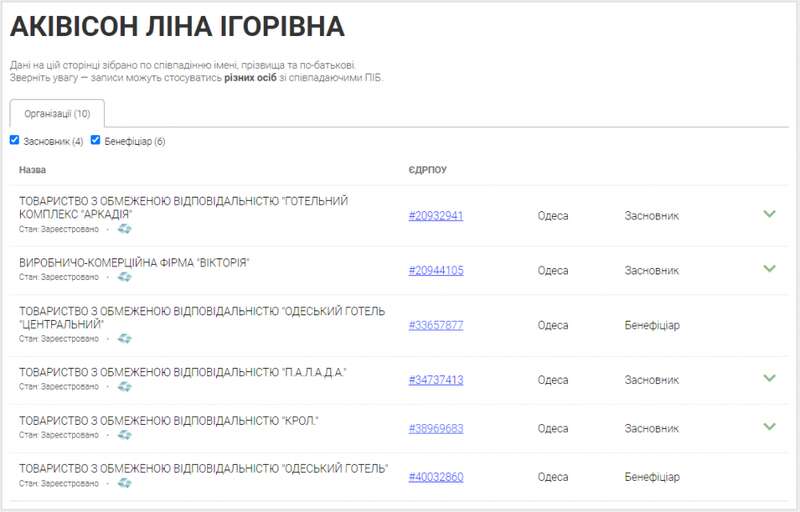Uncheck the Засновник (4) checkbox
Viewport: 800px width, 512px height.
pos(15,140)
